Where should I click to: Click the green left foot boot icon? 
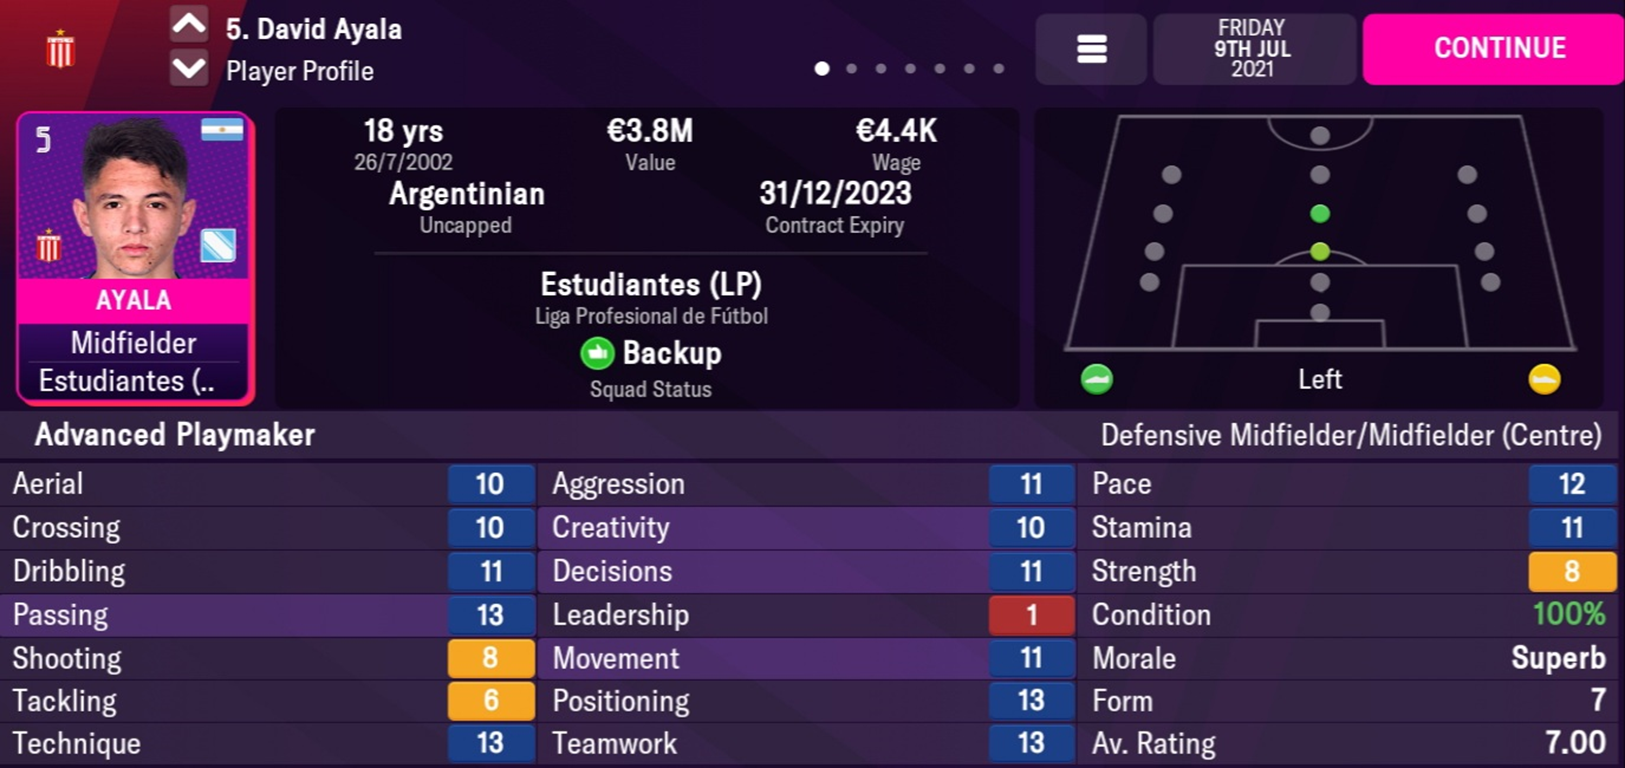click(1097, 379)
